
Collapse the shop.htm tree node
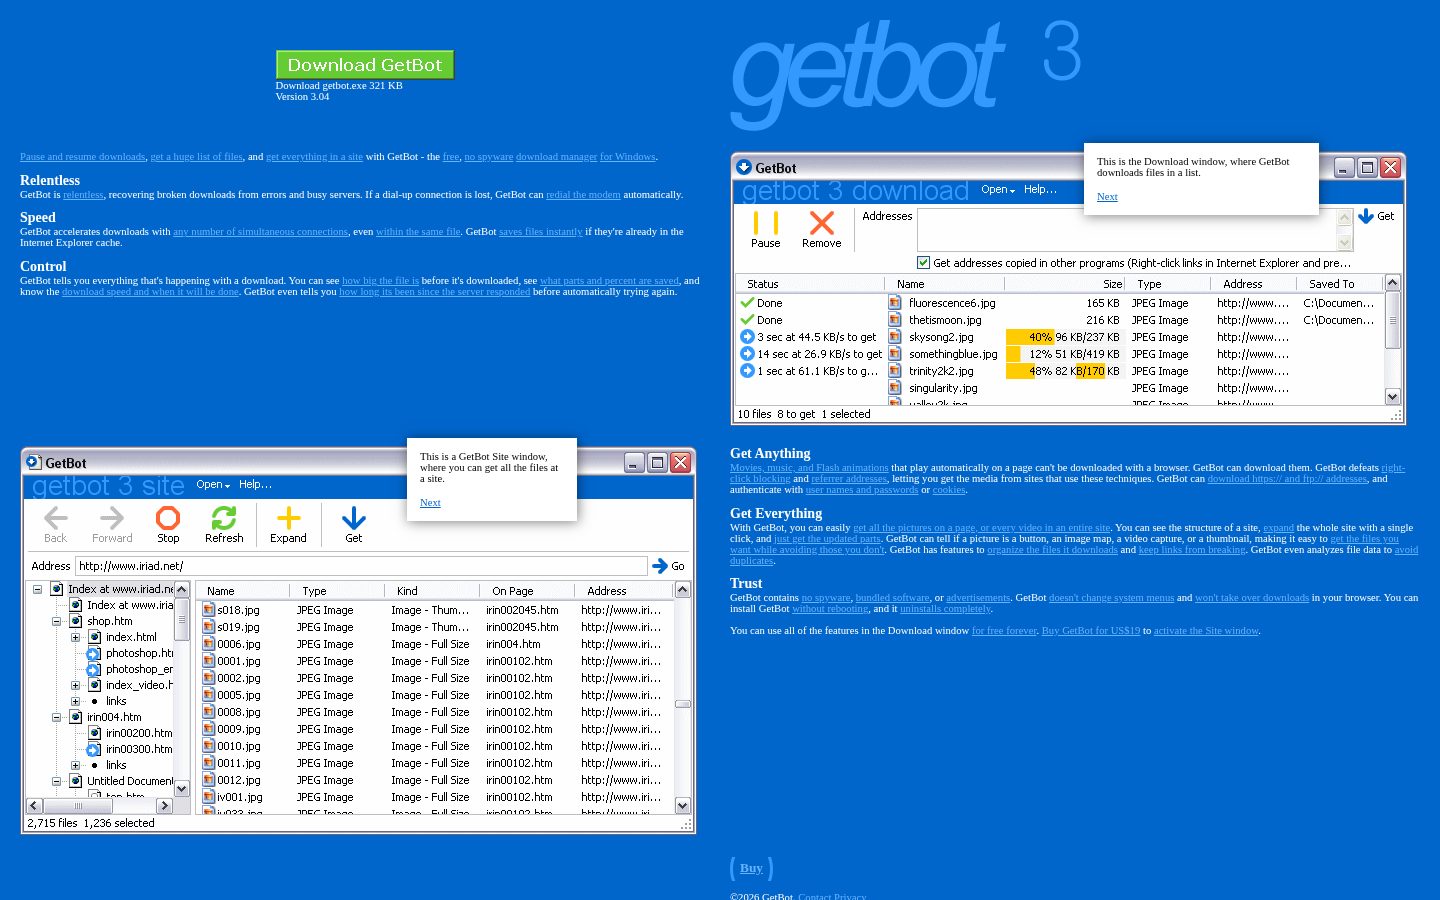57,621
